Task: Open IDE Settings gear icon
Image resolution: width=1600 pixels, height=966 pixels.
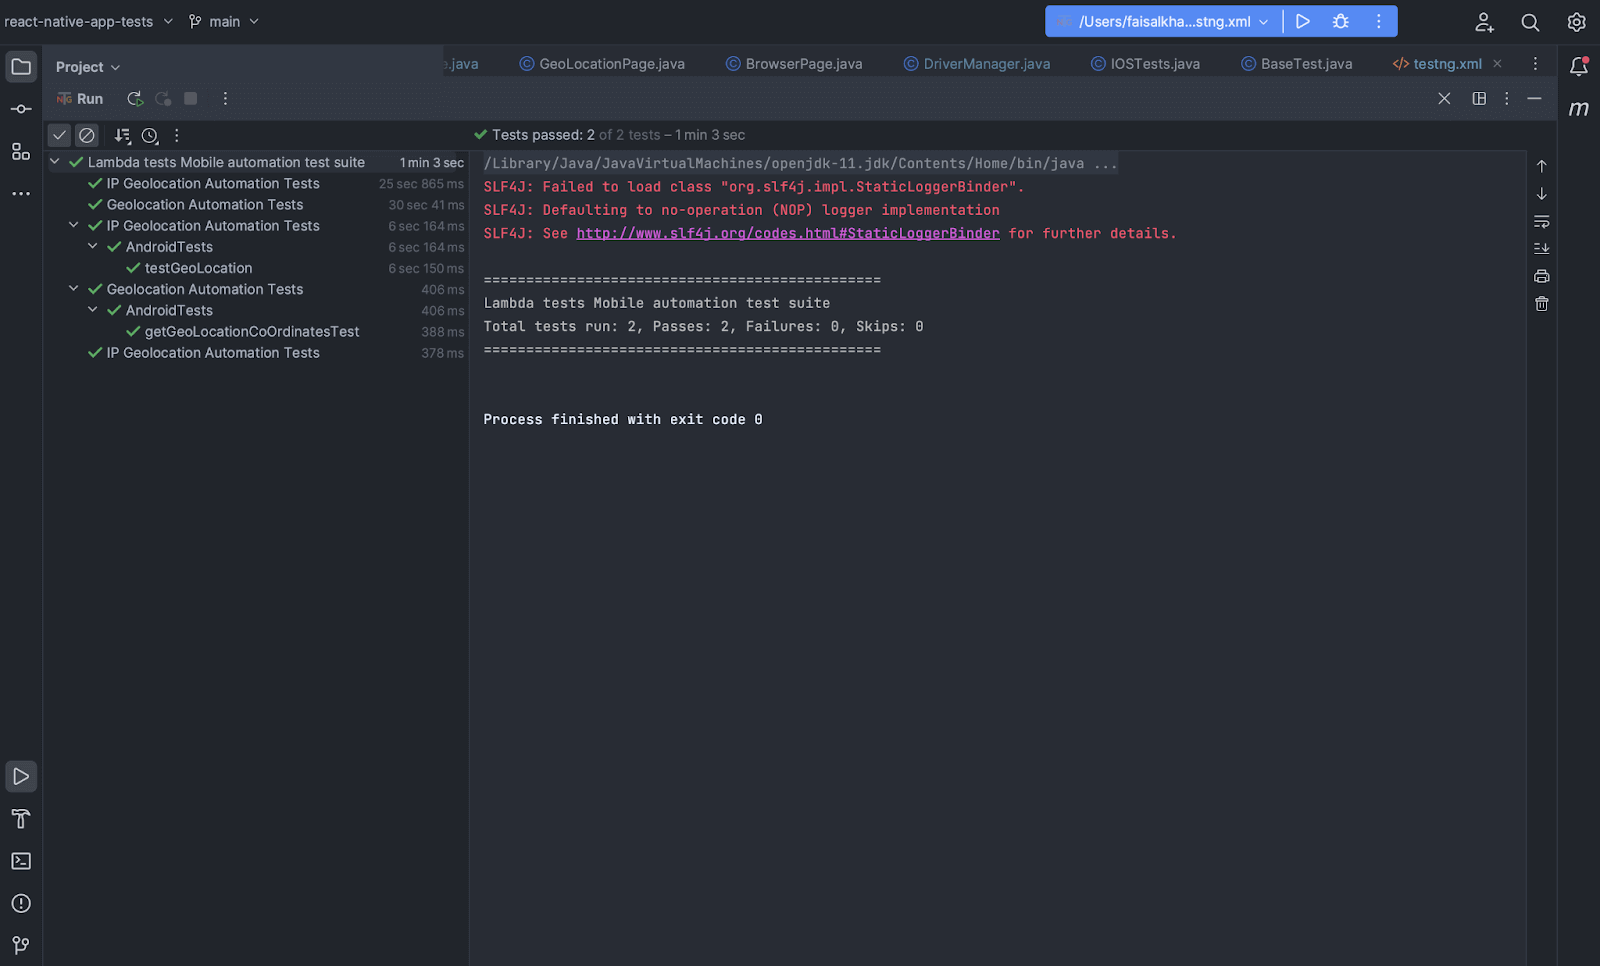Action: click(x=1576, y=21)
